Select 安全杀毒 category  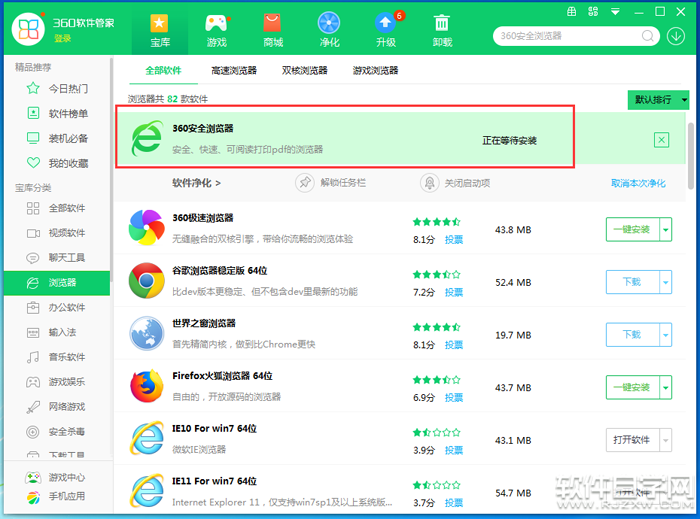(x=57, y=432)
